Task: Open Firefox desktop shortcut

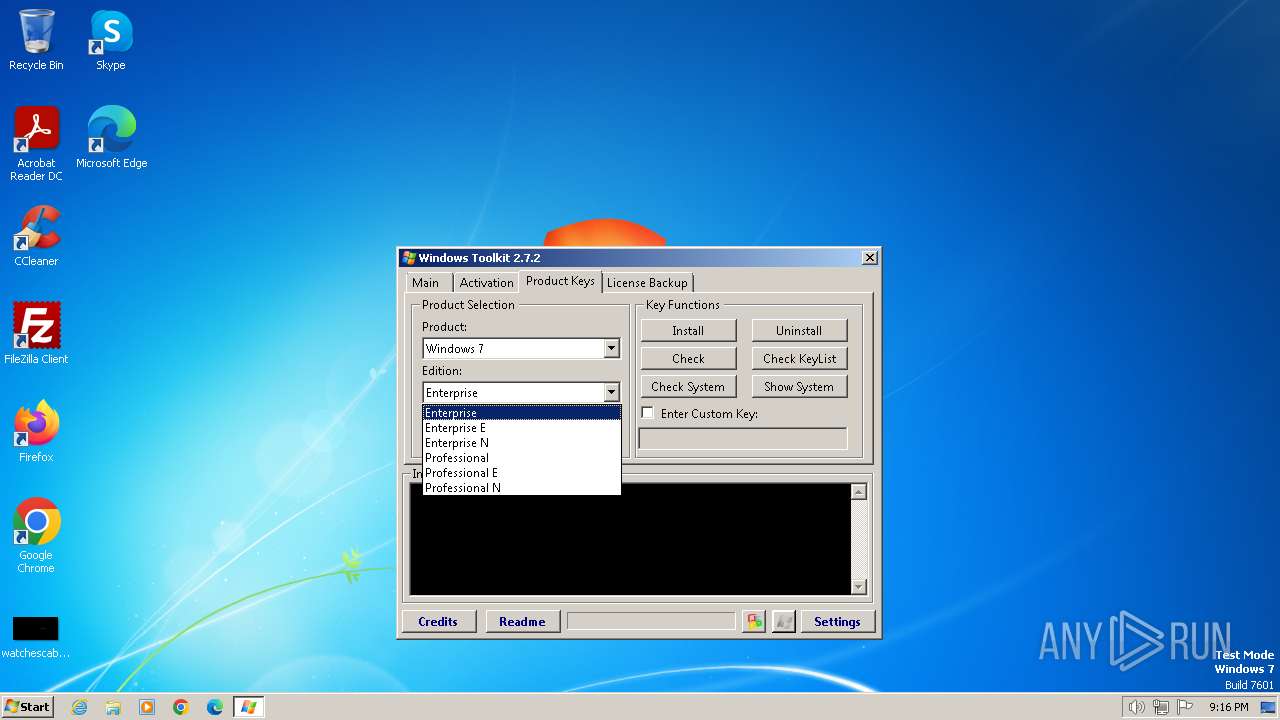Action: point(36,432)
